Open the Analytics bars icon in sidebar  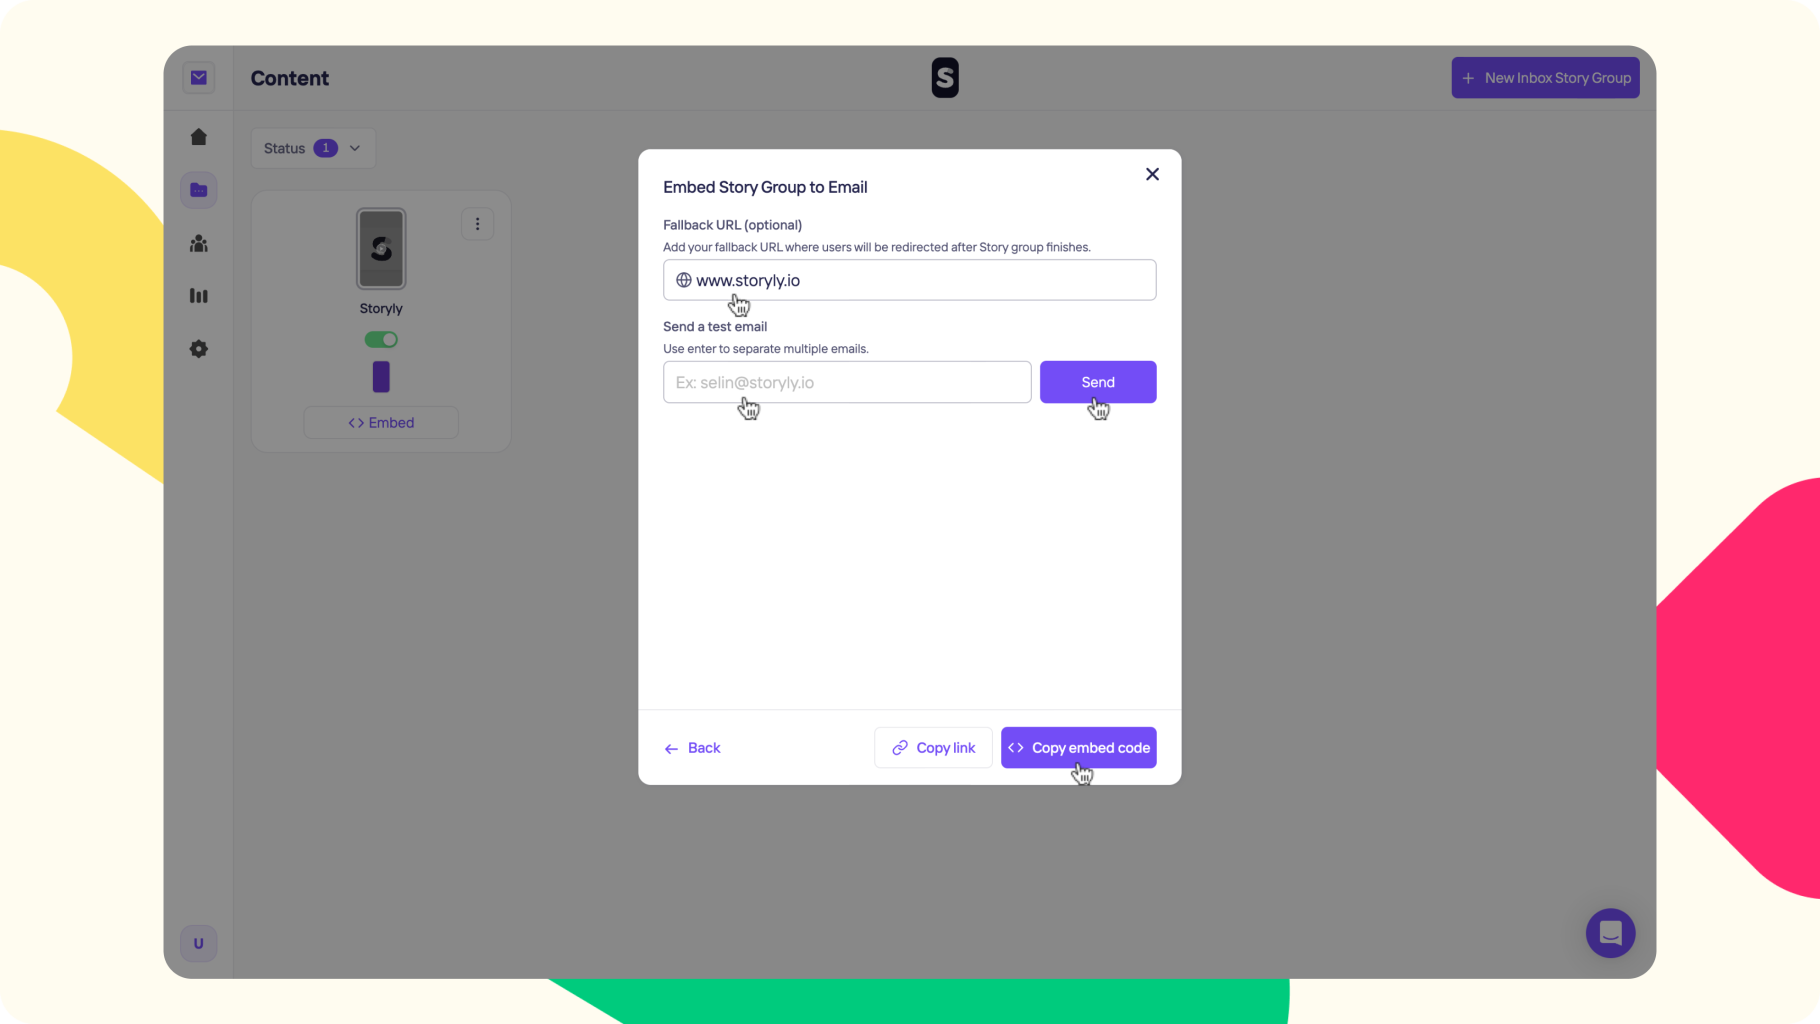point(199,296)
